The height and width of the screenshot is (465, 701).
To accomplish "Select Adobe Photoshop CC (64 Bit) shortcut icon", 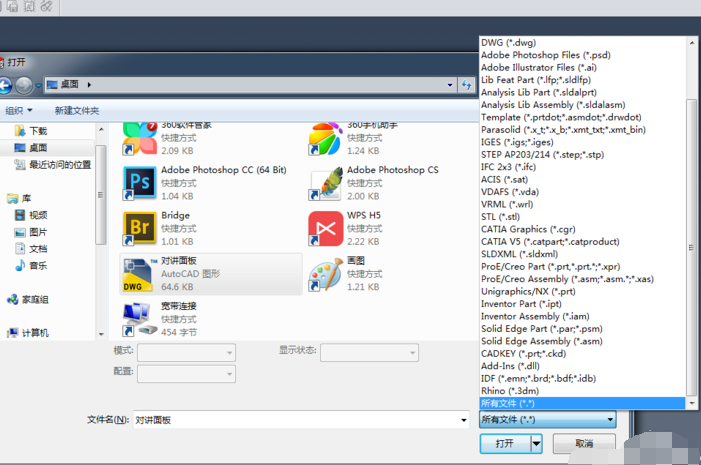I will pyautogui.click(x=139, y=182).
